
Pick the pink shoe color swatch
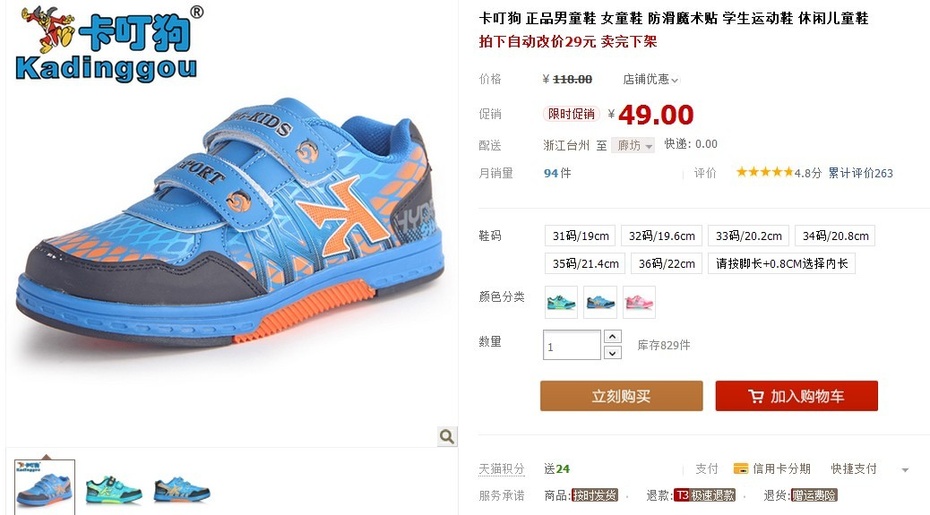tap(639, 303)
